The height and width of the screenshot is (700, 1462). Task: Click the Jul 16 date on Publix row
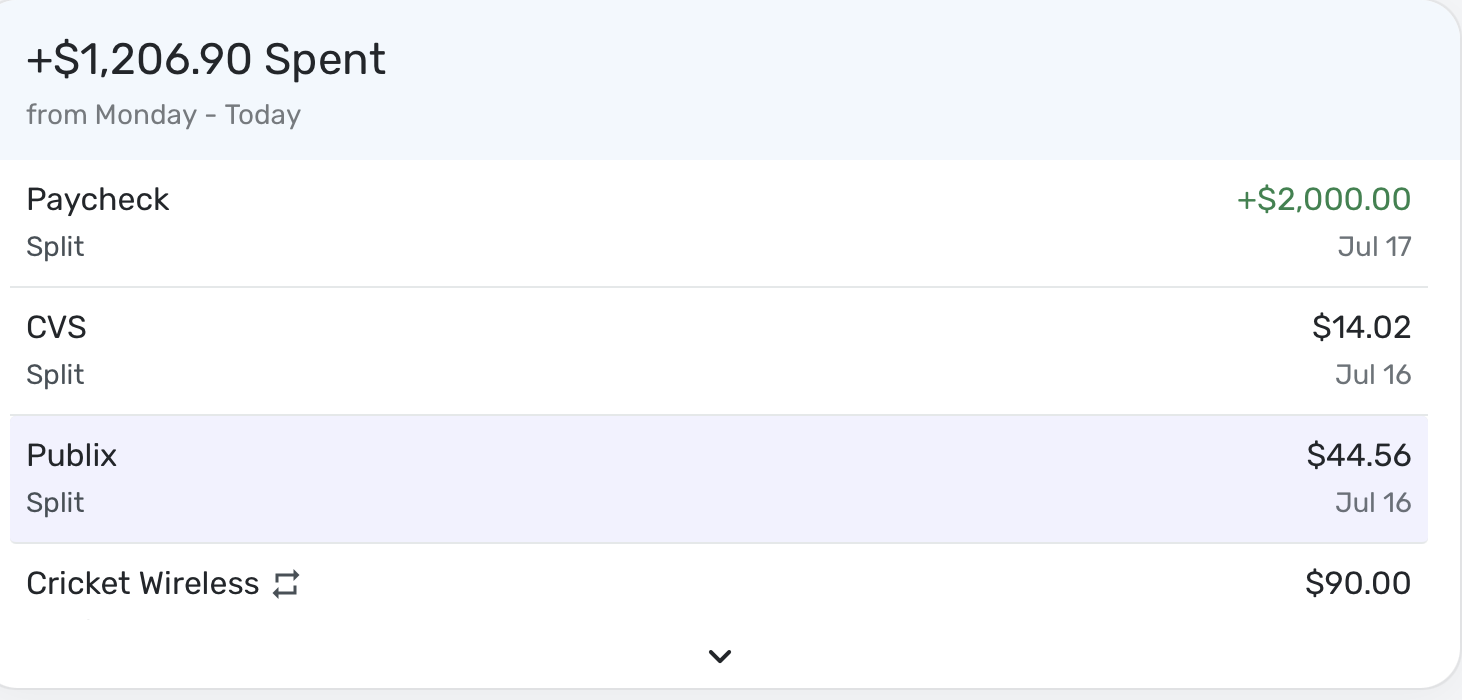[x=1373, y=502]
